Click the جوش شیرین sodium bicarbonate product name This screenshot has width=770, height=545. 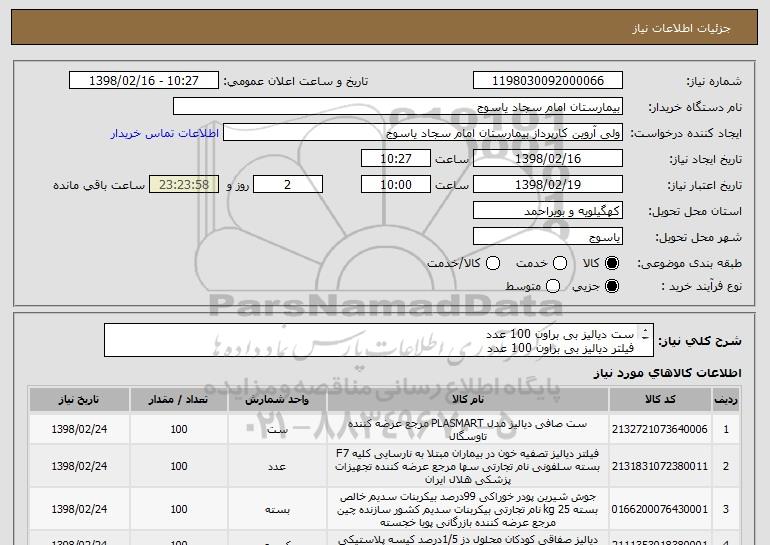468,509
